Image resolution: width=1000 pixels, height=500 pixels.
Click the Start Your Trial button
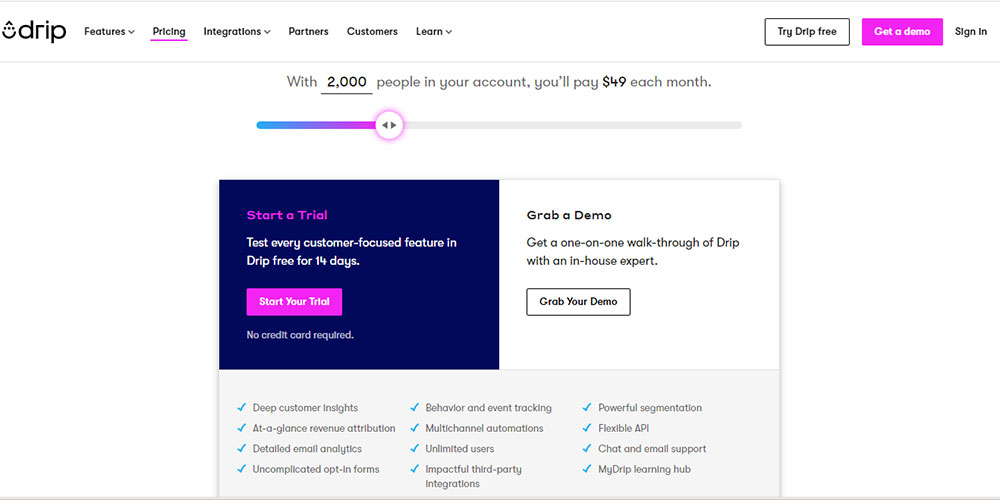click(294, 302)
